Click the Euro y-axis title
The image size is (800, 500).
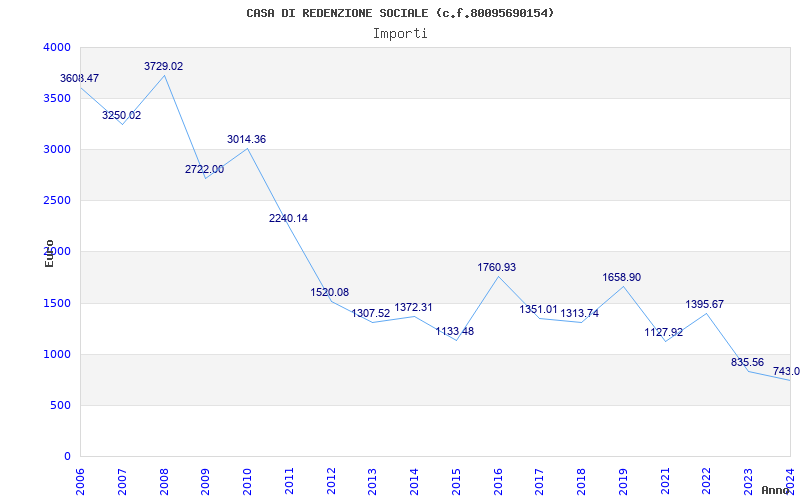(x=49, y=254)
